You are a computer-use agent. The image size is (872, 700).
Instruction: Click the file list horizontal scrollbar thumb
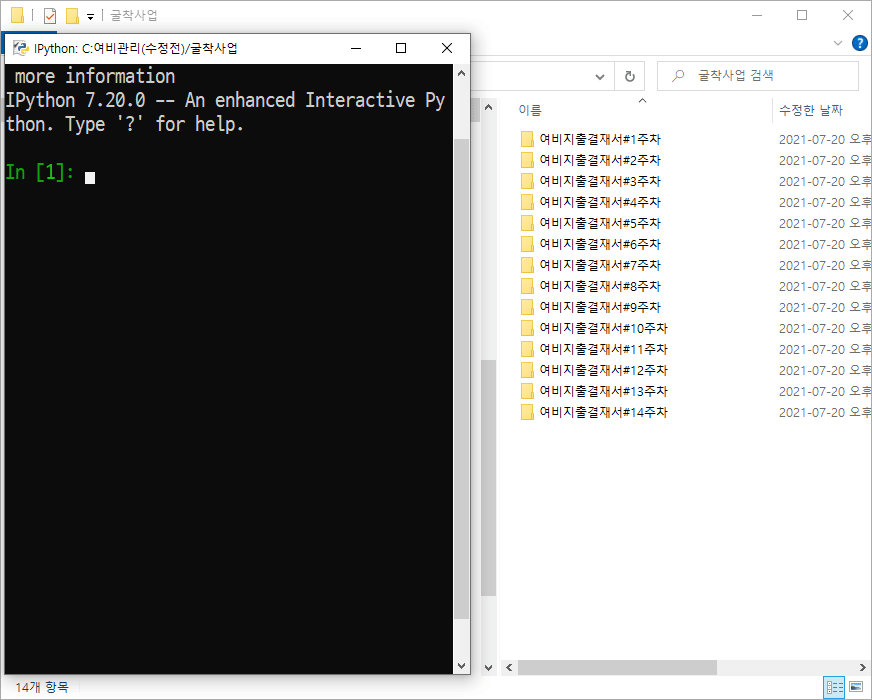pos(617,667)
